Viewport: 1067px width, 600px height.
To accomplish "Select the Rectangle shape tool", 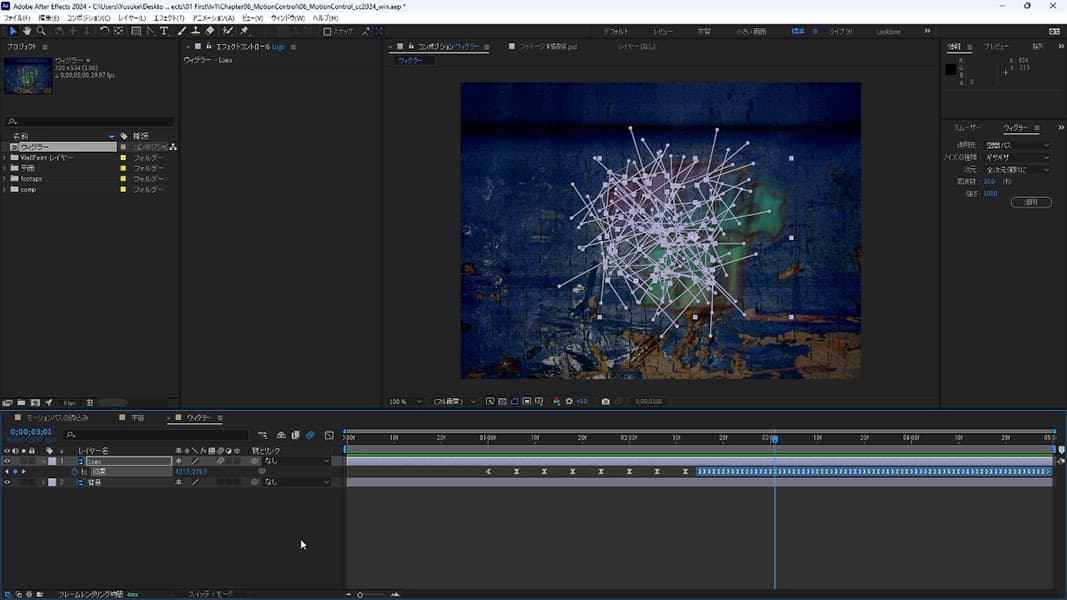I will tap(135, 31).
